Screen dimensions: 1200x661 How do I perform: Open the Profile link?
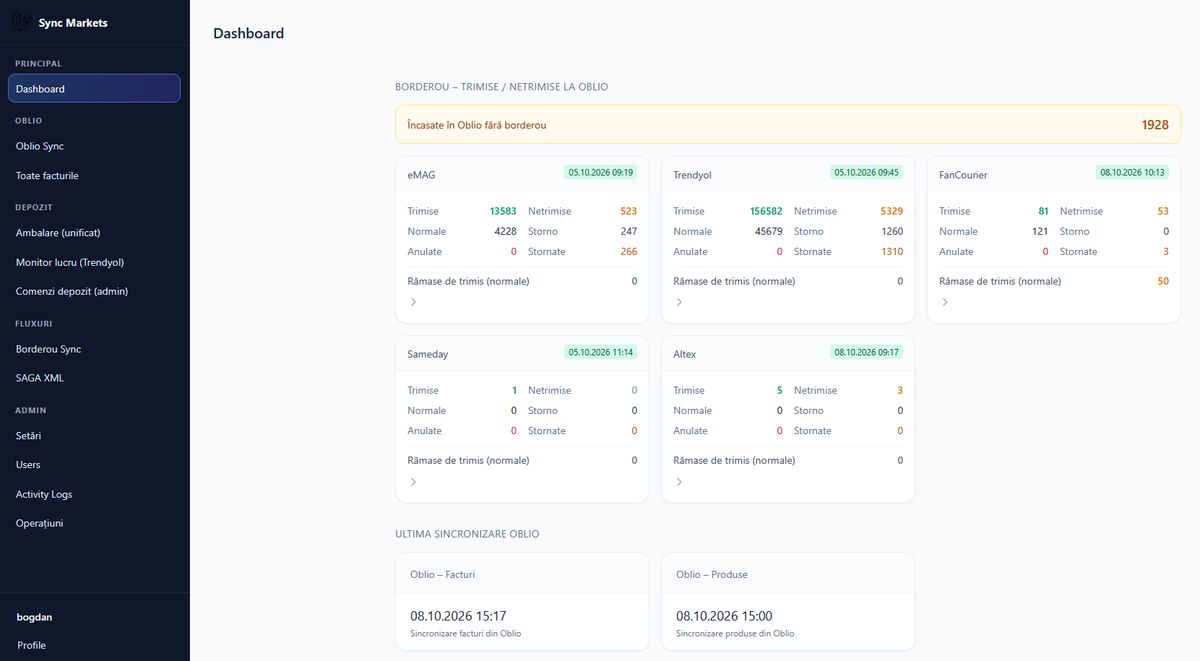(x=32, y=645)
